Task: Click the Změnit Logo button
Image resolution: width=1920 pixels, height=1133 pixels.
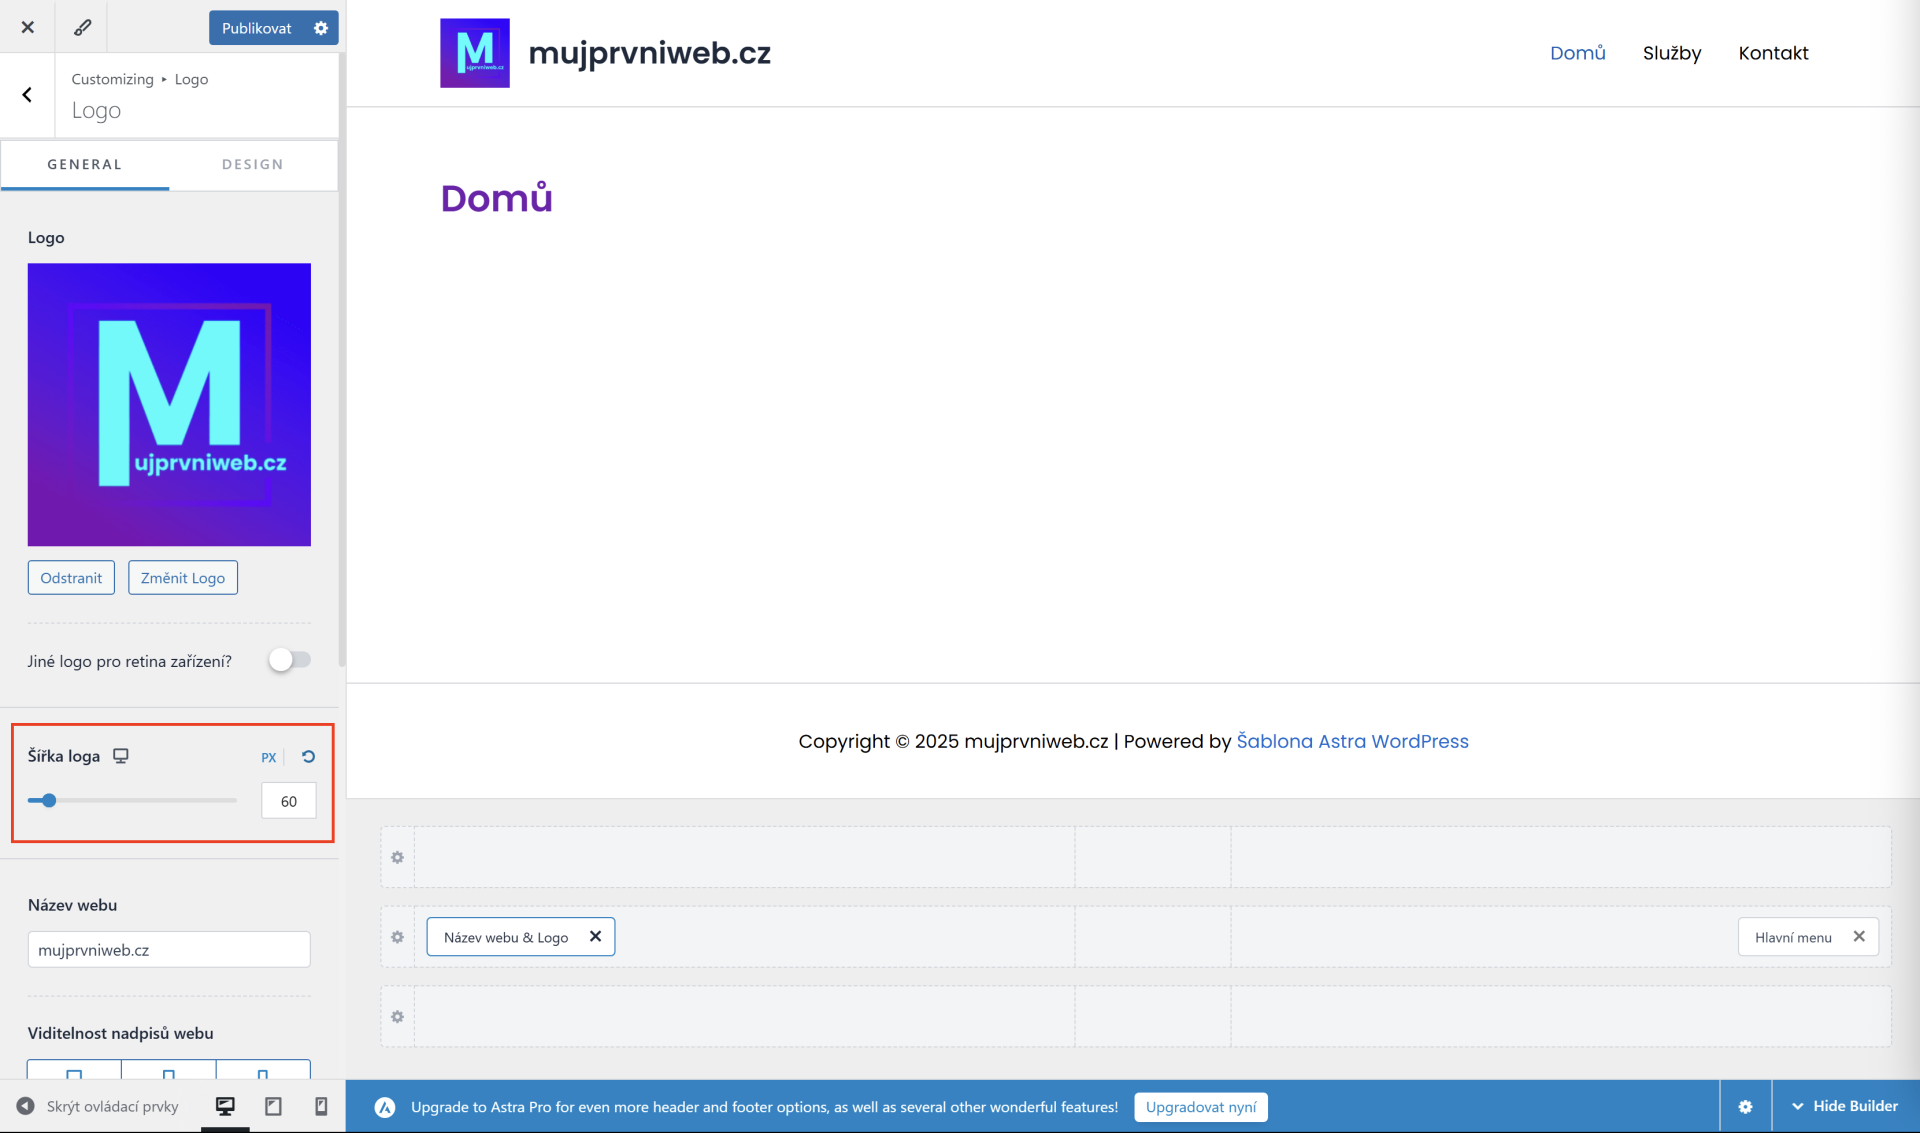Action: 183,578
